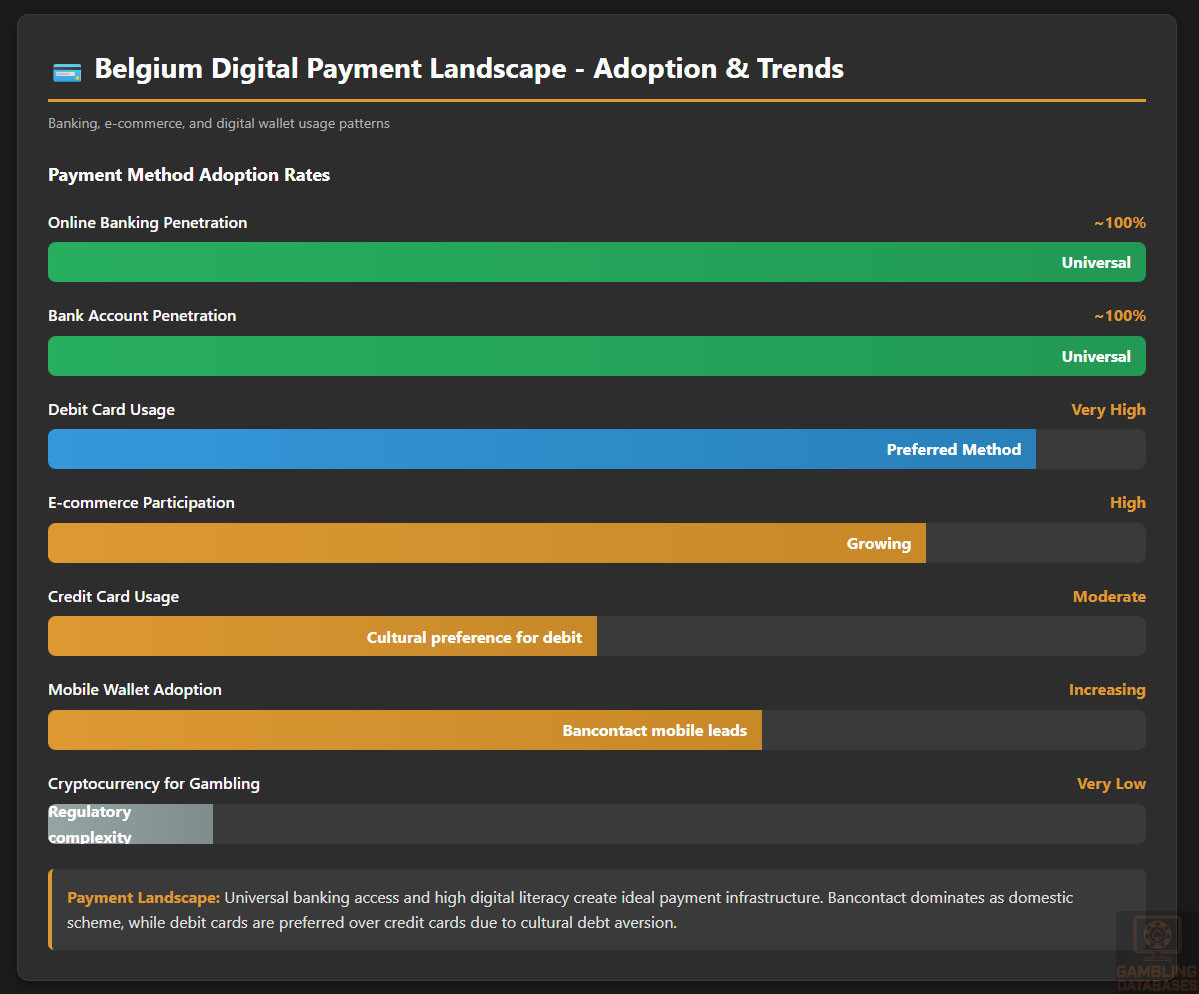Click the orange Payment Landscape note title
The image size is (1199, 994).
pyautogui.click(x=143, y=897)
